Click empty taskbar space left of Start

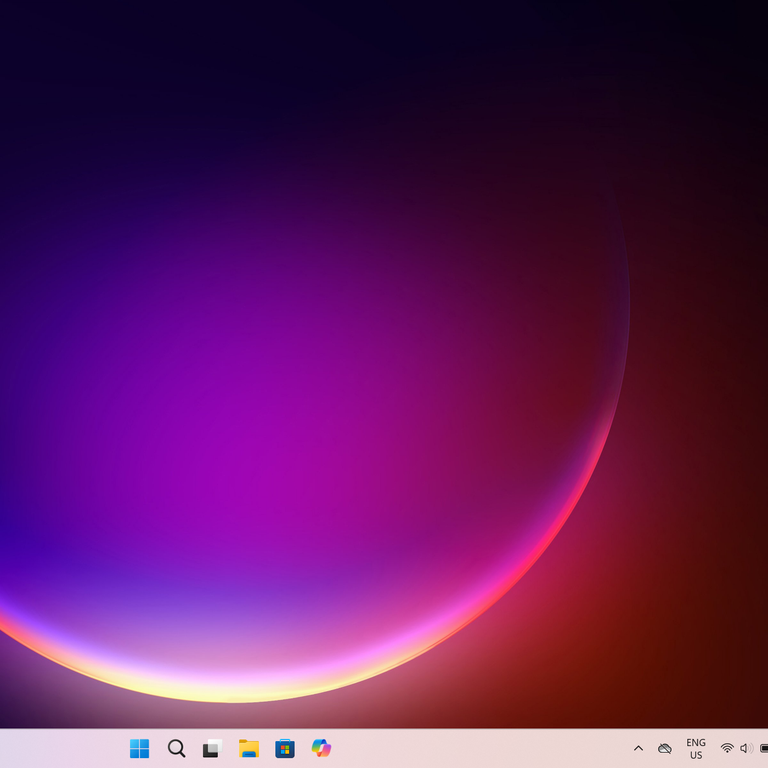pyautogui.click(x=60, y=748)
